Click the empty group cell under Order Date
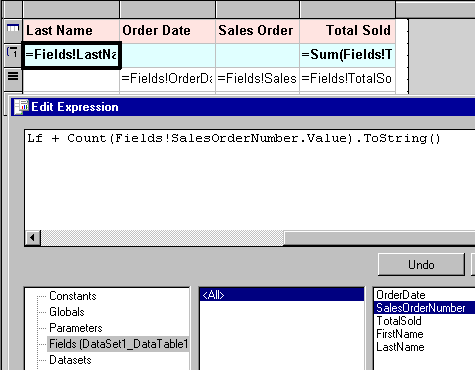 (168, 55)
